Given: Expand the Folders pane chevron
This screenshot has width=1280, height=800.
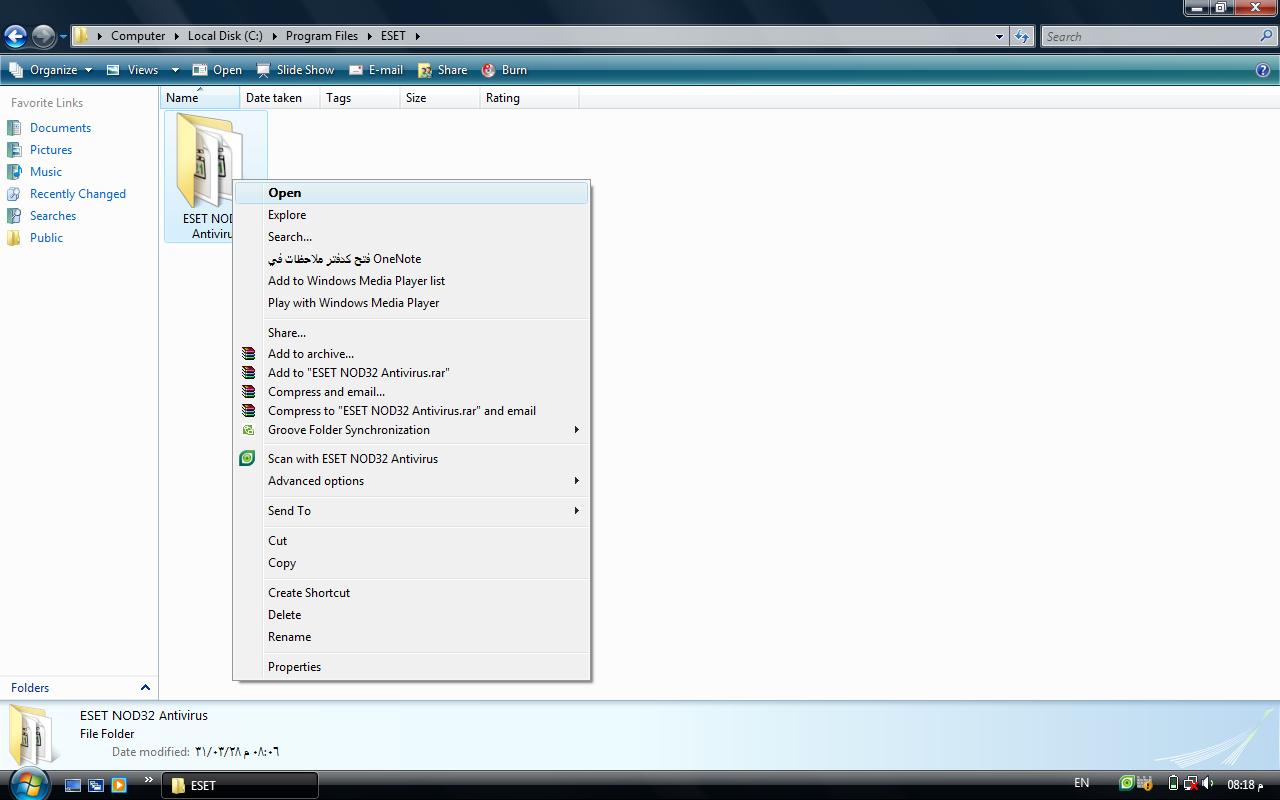Looking at the screenshot, I should pyautogui.click(x=145, y=688).
